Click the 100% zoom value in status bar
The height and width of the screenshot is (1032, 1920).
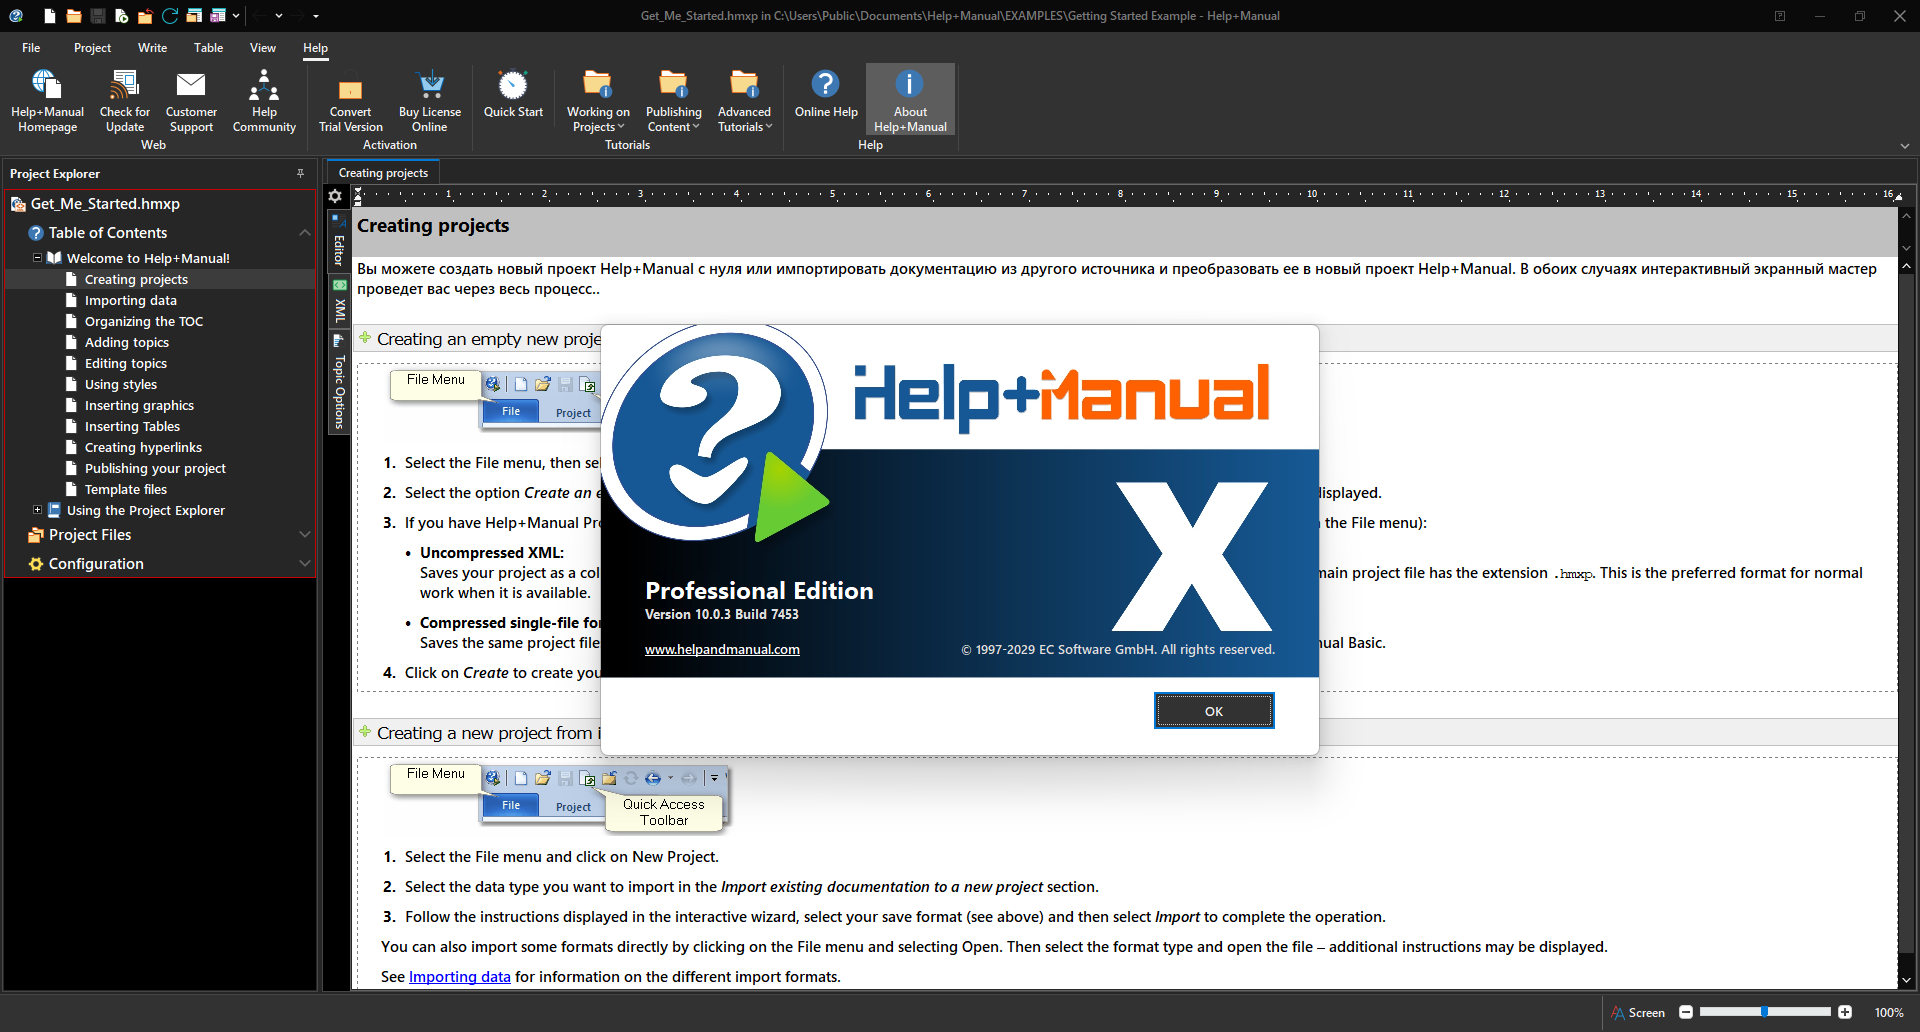(1889, 1013)
